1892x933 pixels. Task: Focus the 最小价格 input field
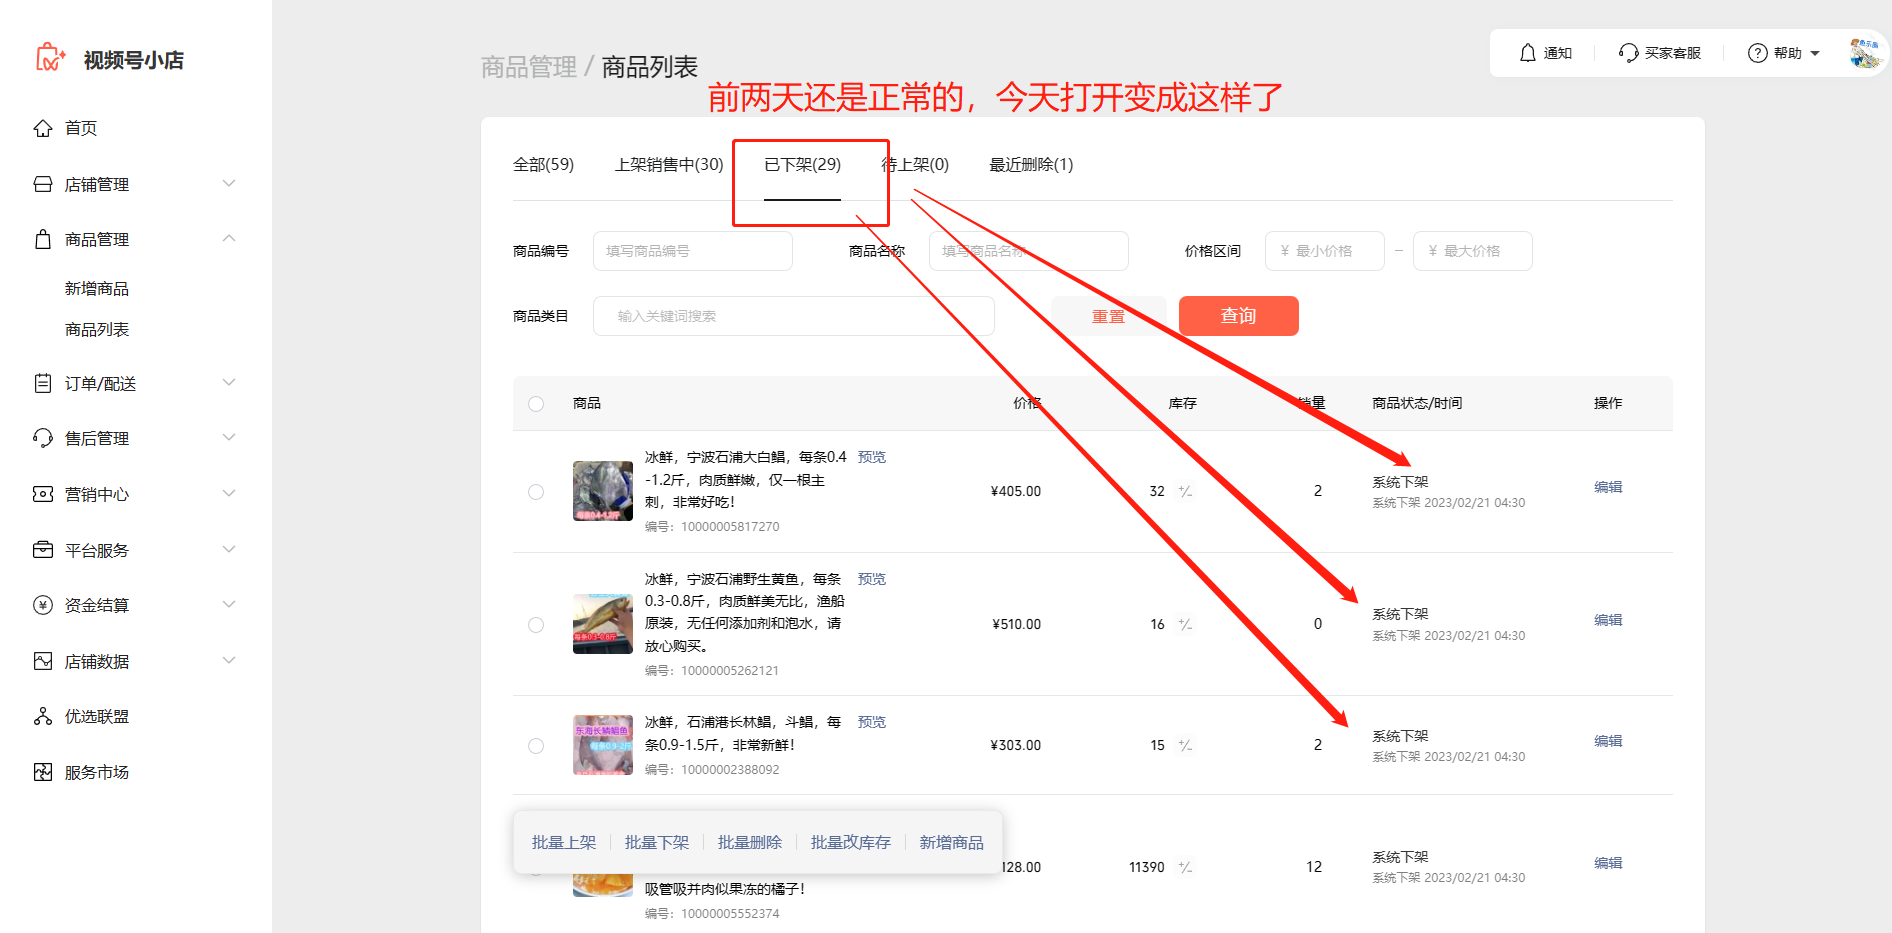click(1325, 251)
